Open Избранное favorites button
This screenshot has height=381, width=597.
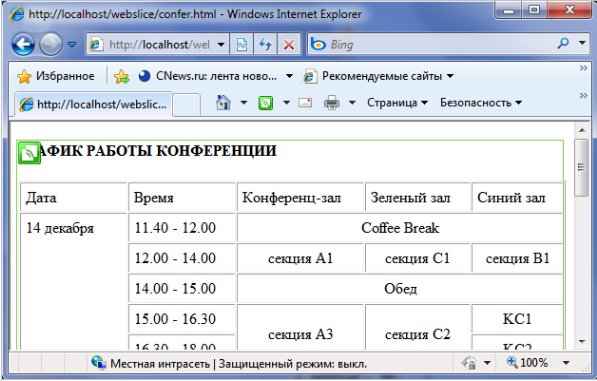[x=56, y=76]
